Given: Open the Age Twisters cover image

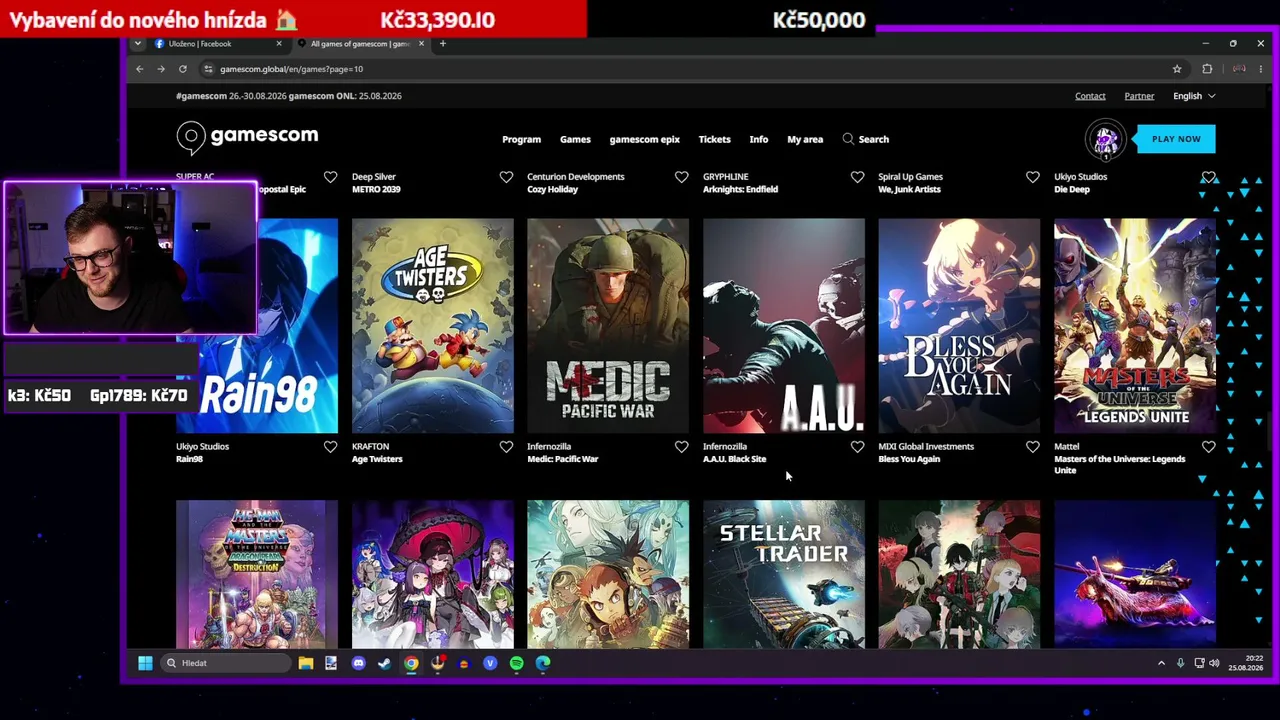Looking at the screenshot, I should tap(433, 326).
